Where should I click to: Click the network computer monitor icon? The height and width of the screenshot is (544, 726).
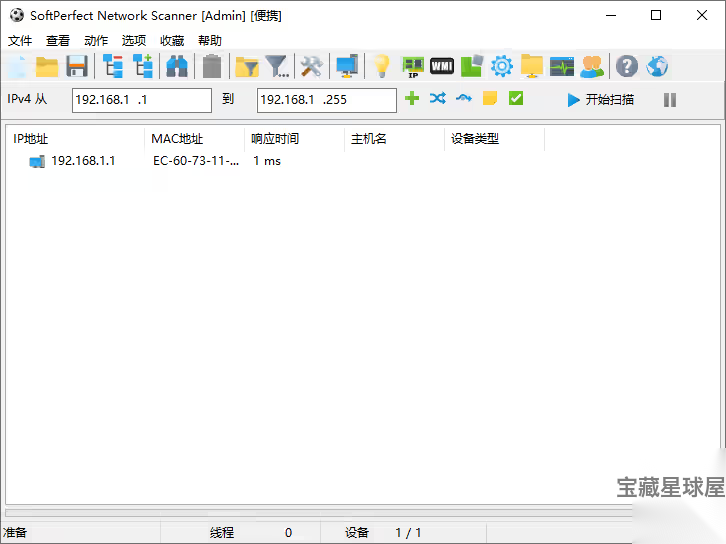click(x=347, y=66)
